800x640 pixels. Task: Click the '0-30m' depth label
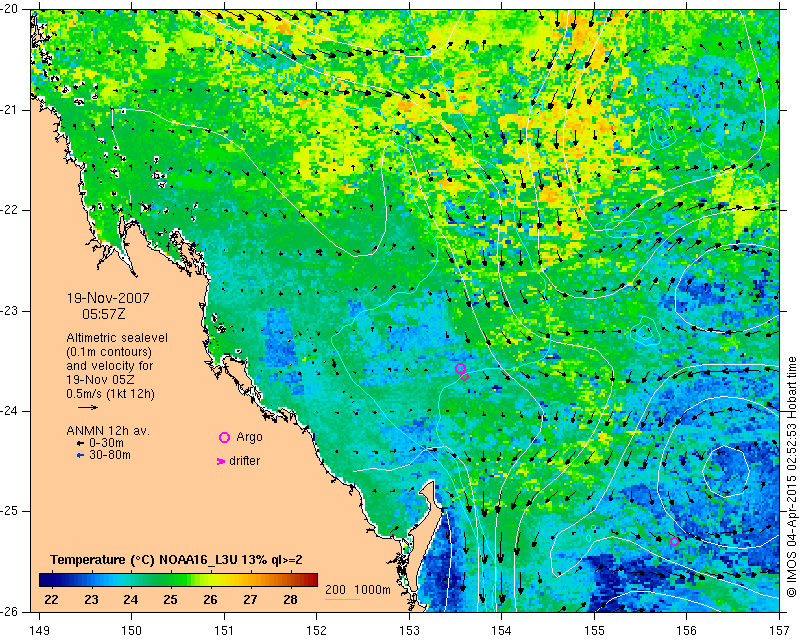click(106, 444)
